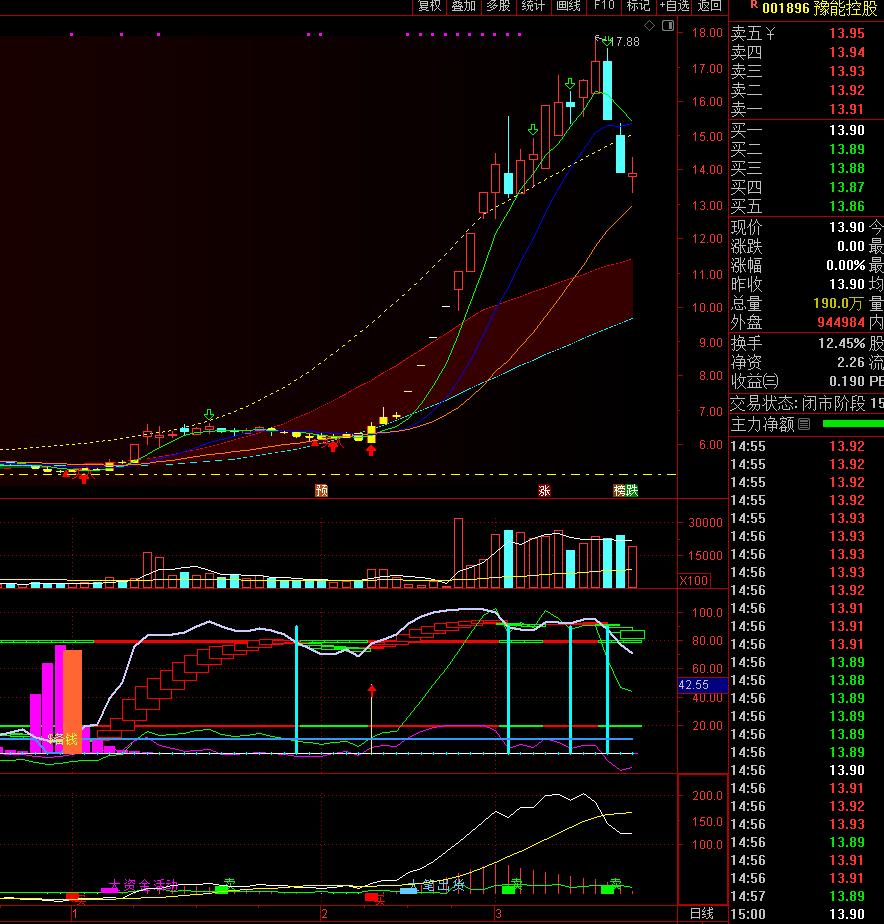Click month marker 2 on the time axis
Viewport: 884px width, 924px height.
click(324, 914)
